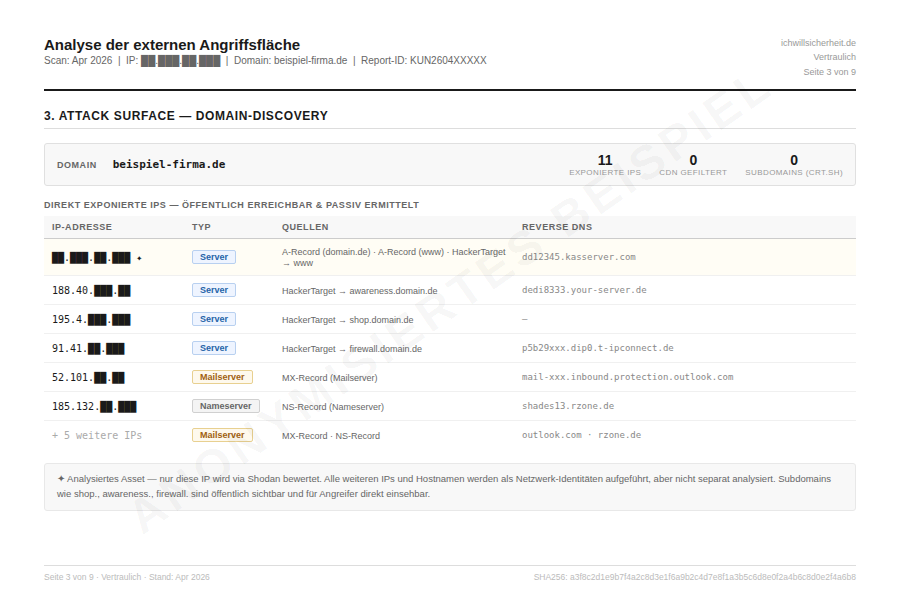
Task: Click the REVERSE DNS column header
Action: tap(557, 227)
